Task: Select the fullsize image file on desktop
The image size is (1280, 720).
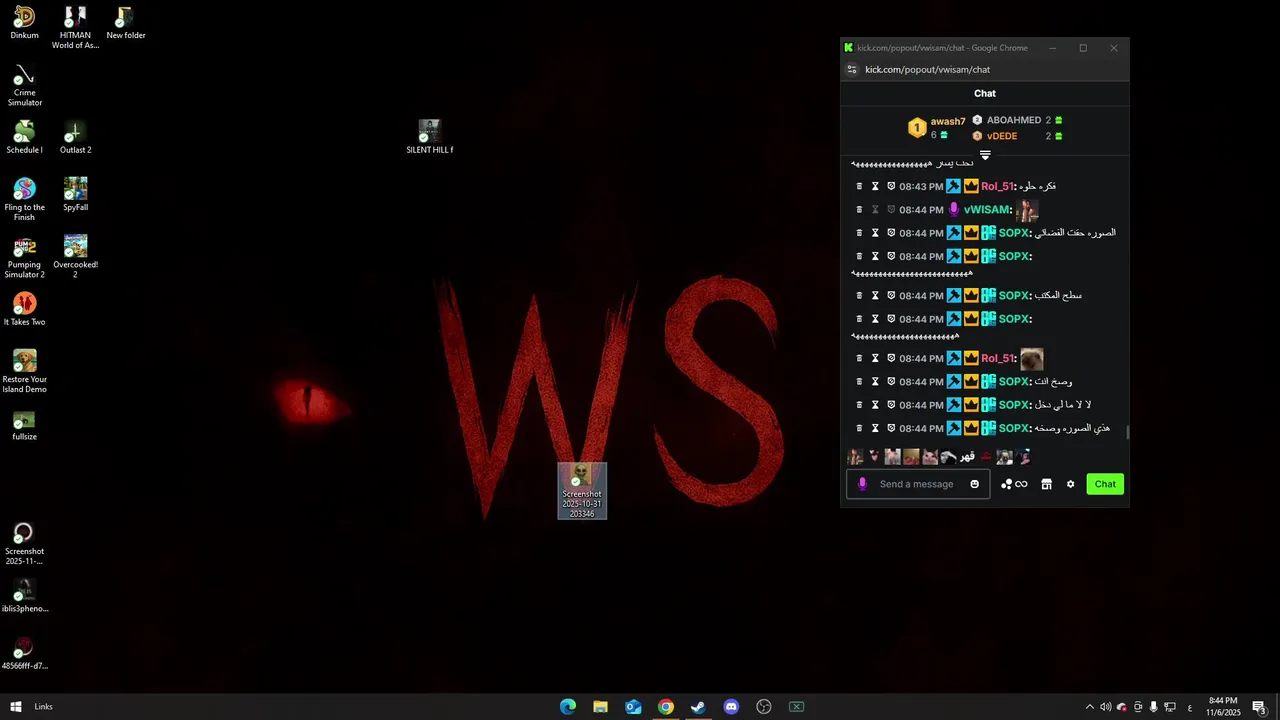Action: [25, 424]
